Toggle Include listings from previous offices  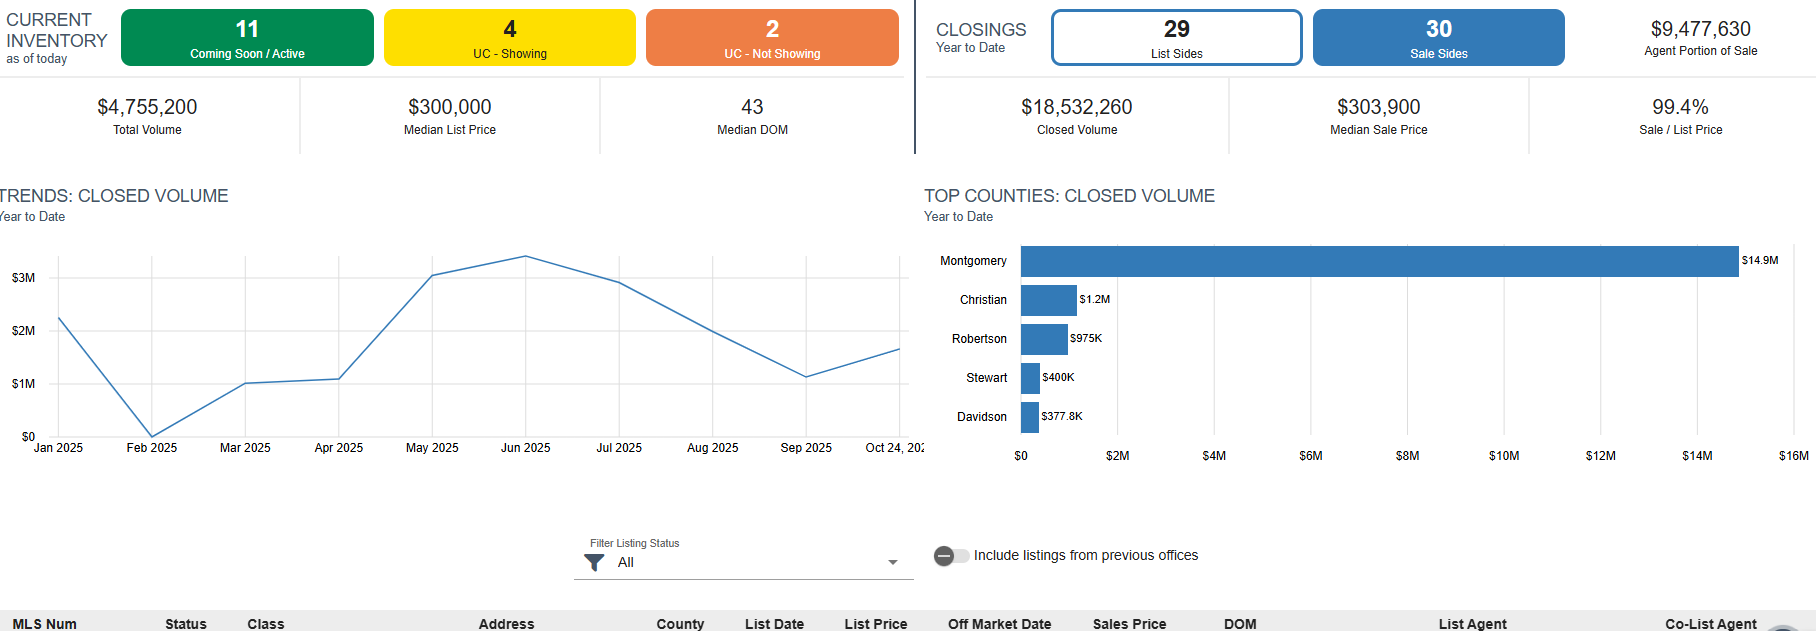point(951,556)
